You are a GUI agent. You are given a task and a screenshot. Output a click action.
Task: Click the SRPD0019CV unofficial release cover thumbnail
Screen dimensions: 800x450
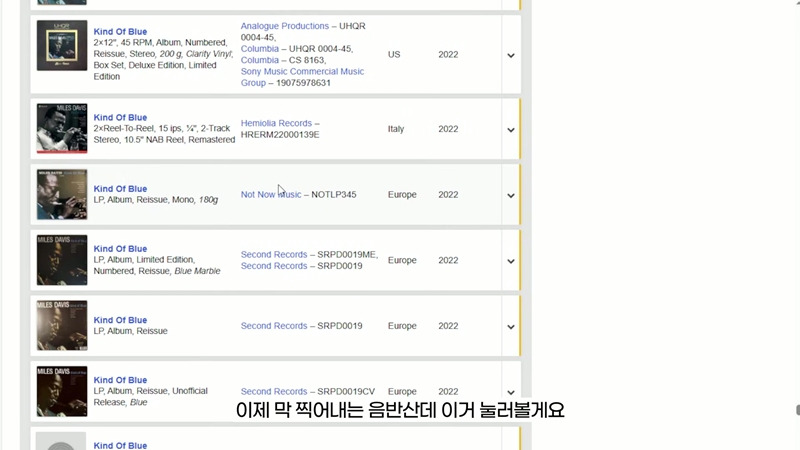62,391
